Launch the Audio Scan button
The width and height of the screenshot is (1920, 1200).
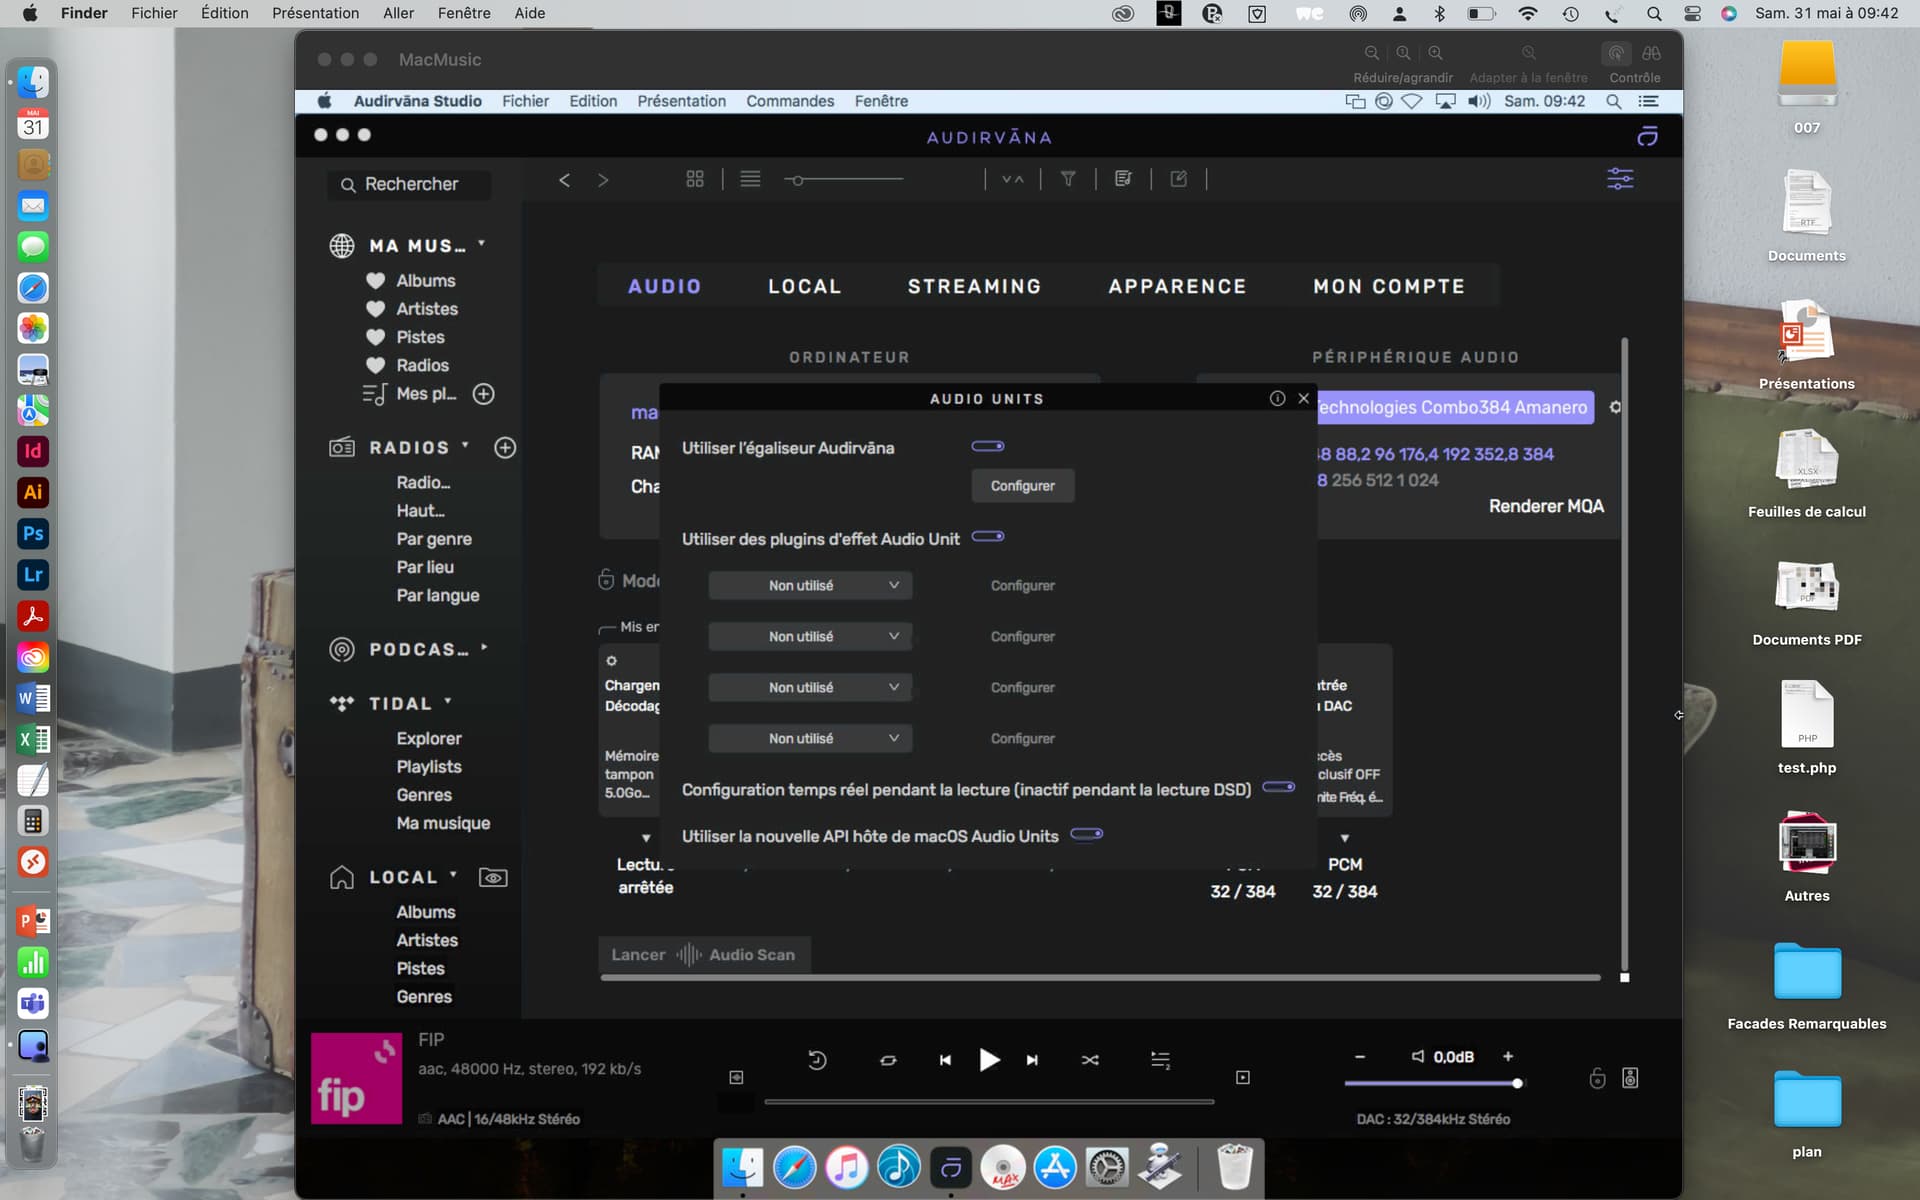[x=704, y=955]
